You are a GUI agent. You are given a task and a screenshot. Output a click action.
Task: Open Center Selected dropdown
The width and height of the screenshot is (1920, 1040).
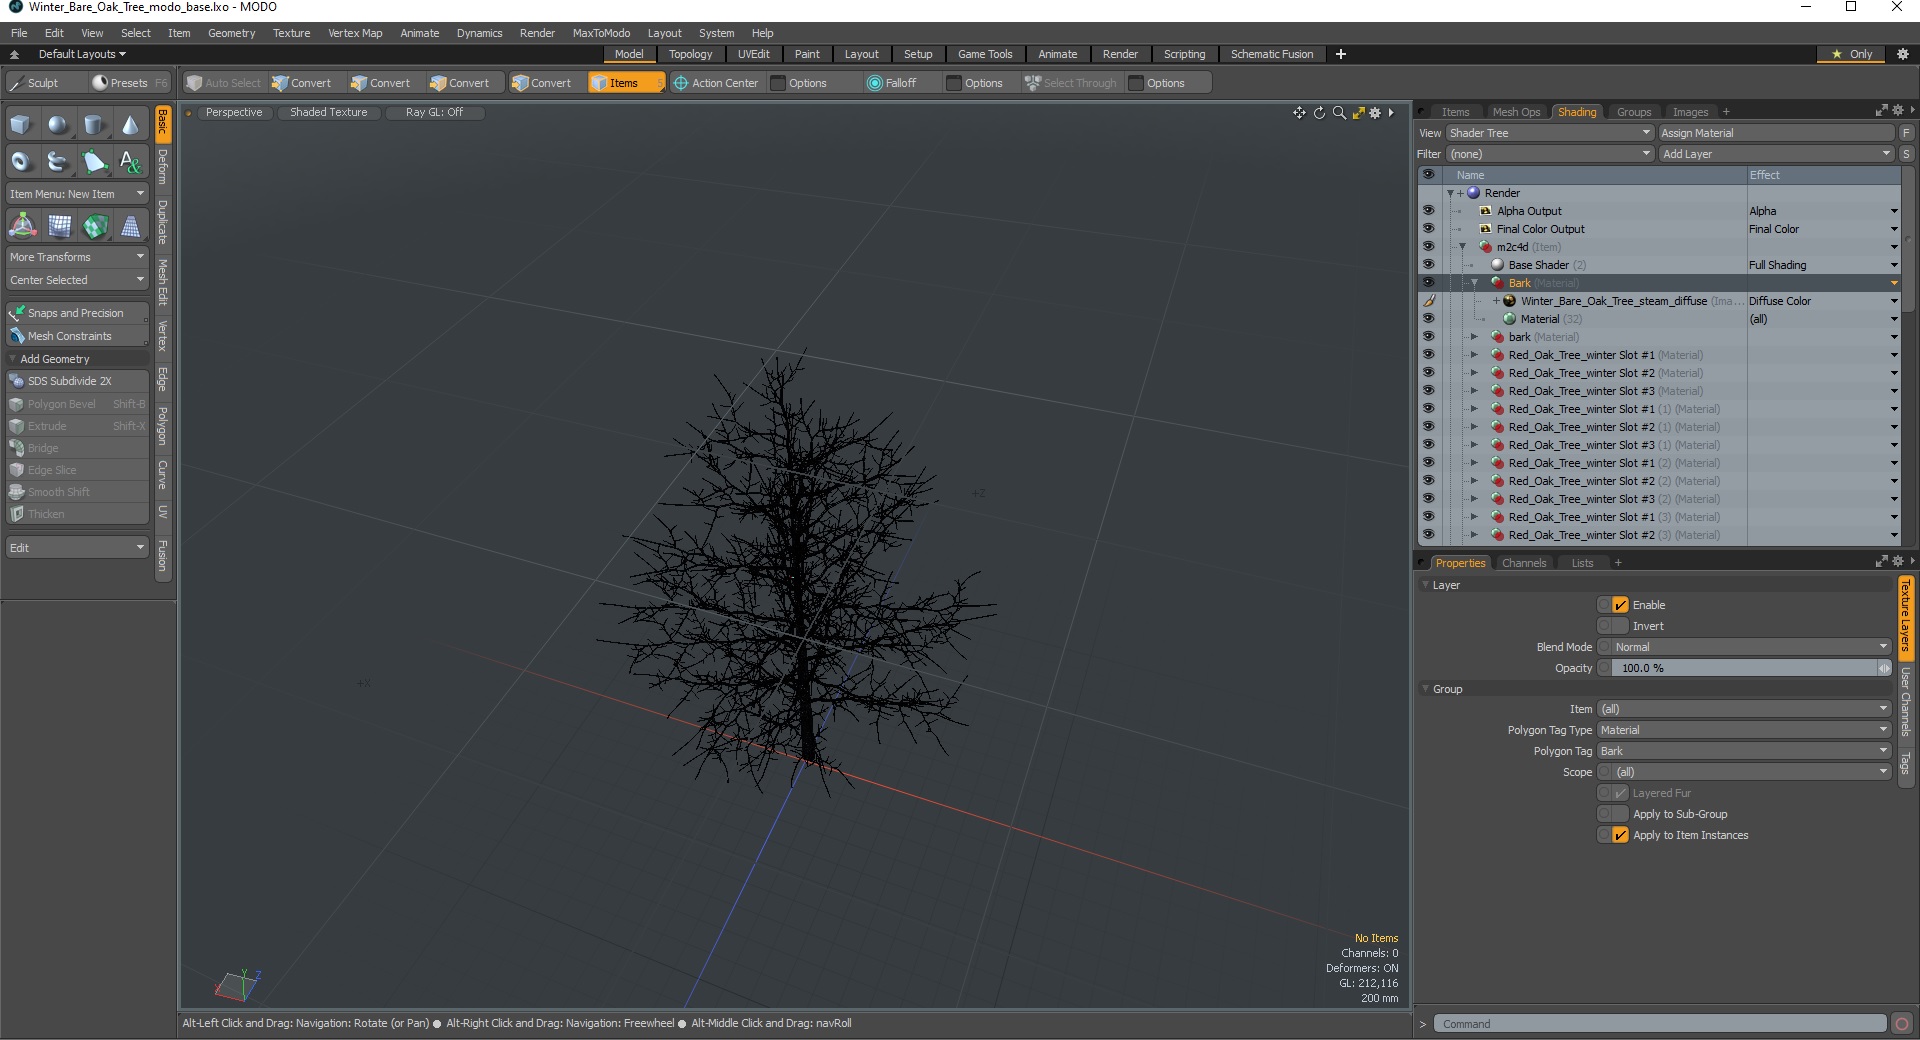coord(77,280)
